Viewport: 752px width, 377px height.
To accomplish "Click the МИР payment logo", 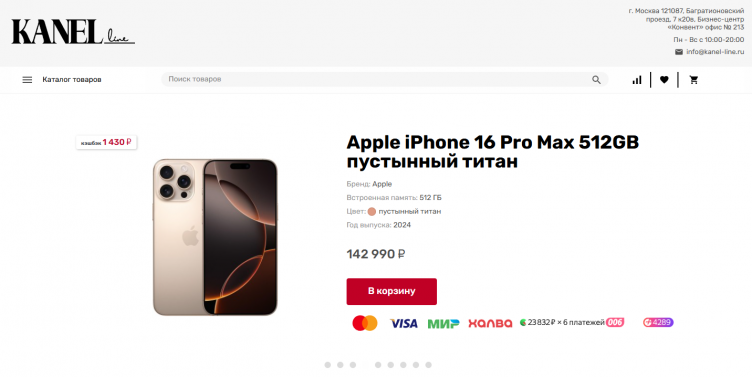I will [443, 324].
